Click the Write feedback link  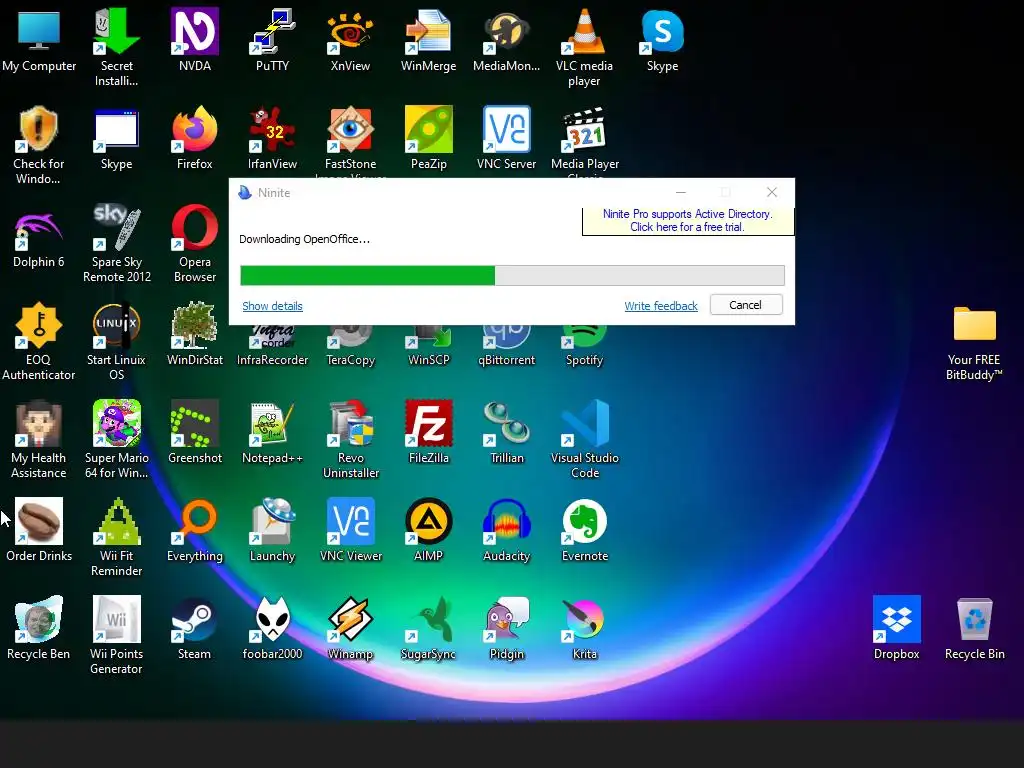pyautogui.click(x=661, y=306)
